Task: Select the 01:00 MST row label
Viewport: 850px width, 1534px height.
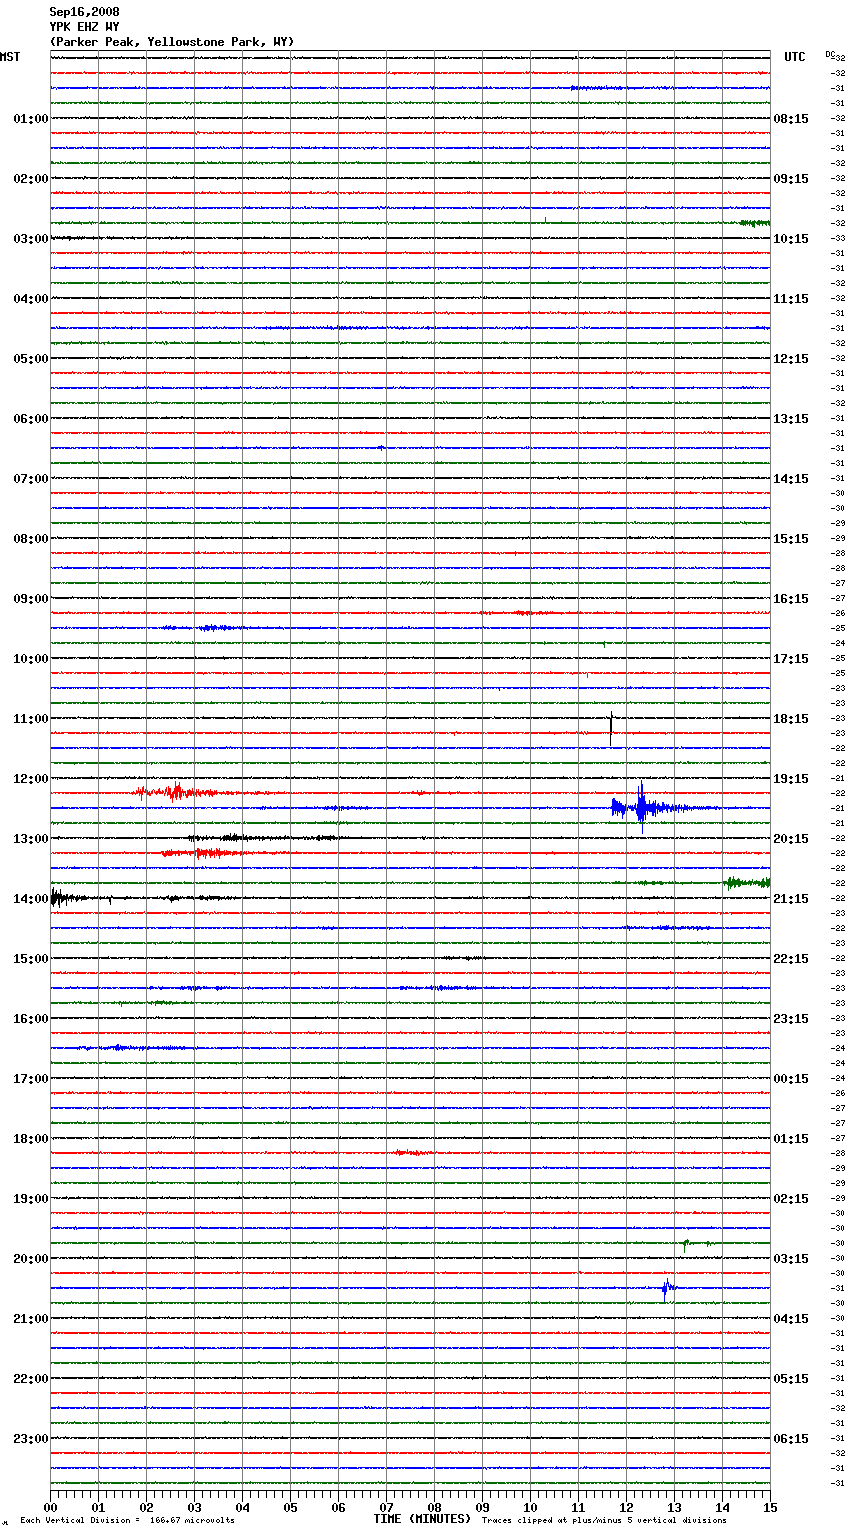Action: pos(31,119)
